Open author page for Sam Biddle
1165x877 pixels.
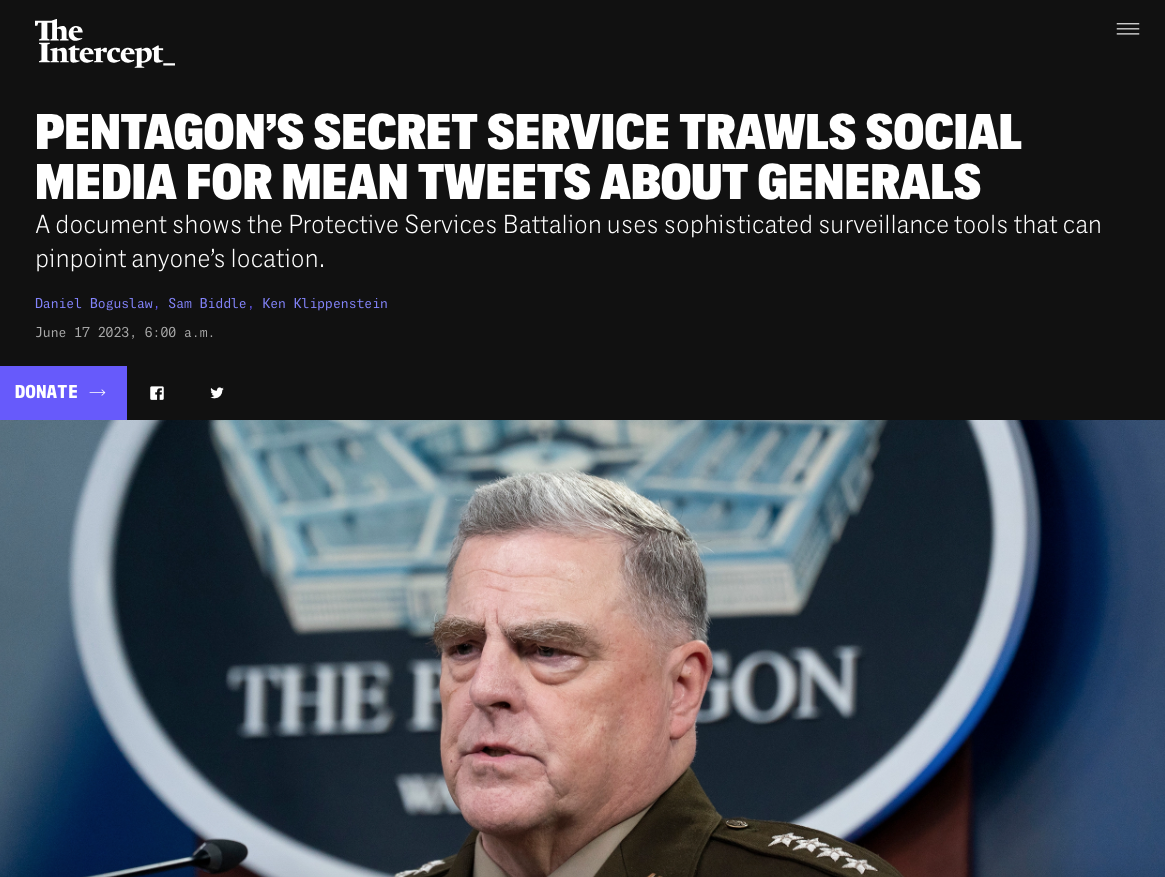point(207,303)
